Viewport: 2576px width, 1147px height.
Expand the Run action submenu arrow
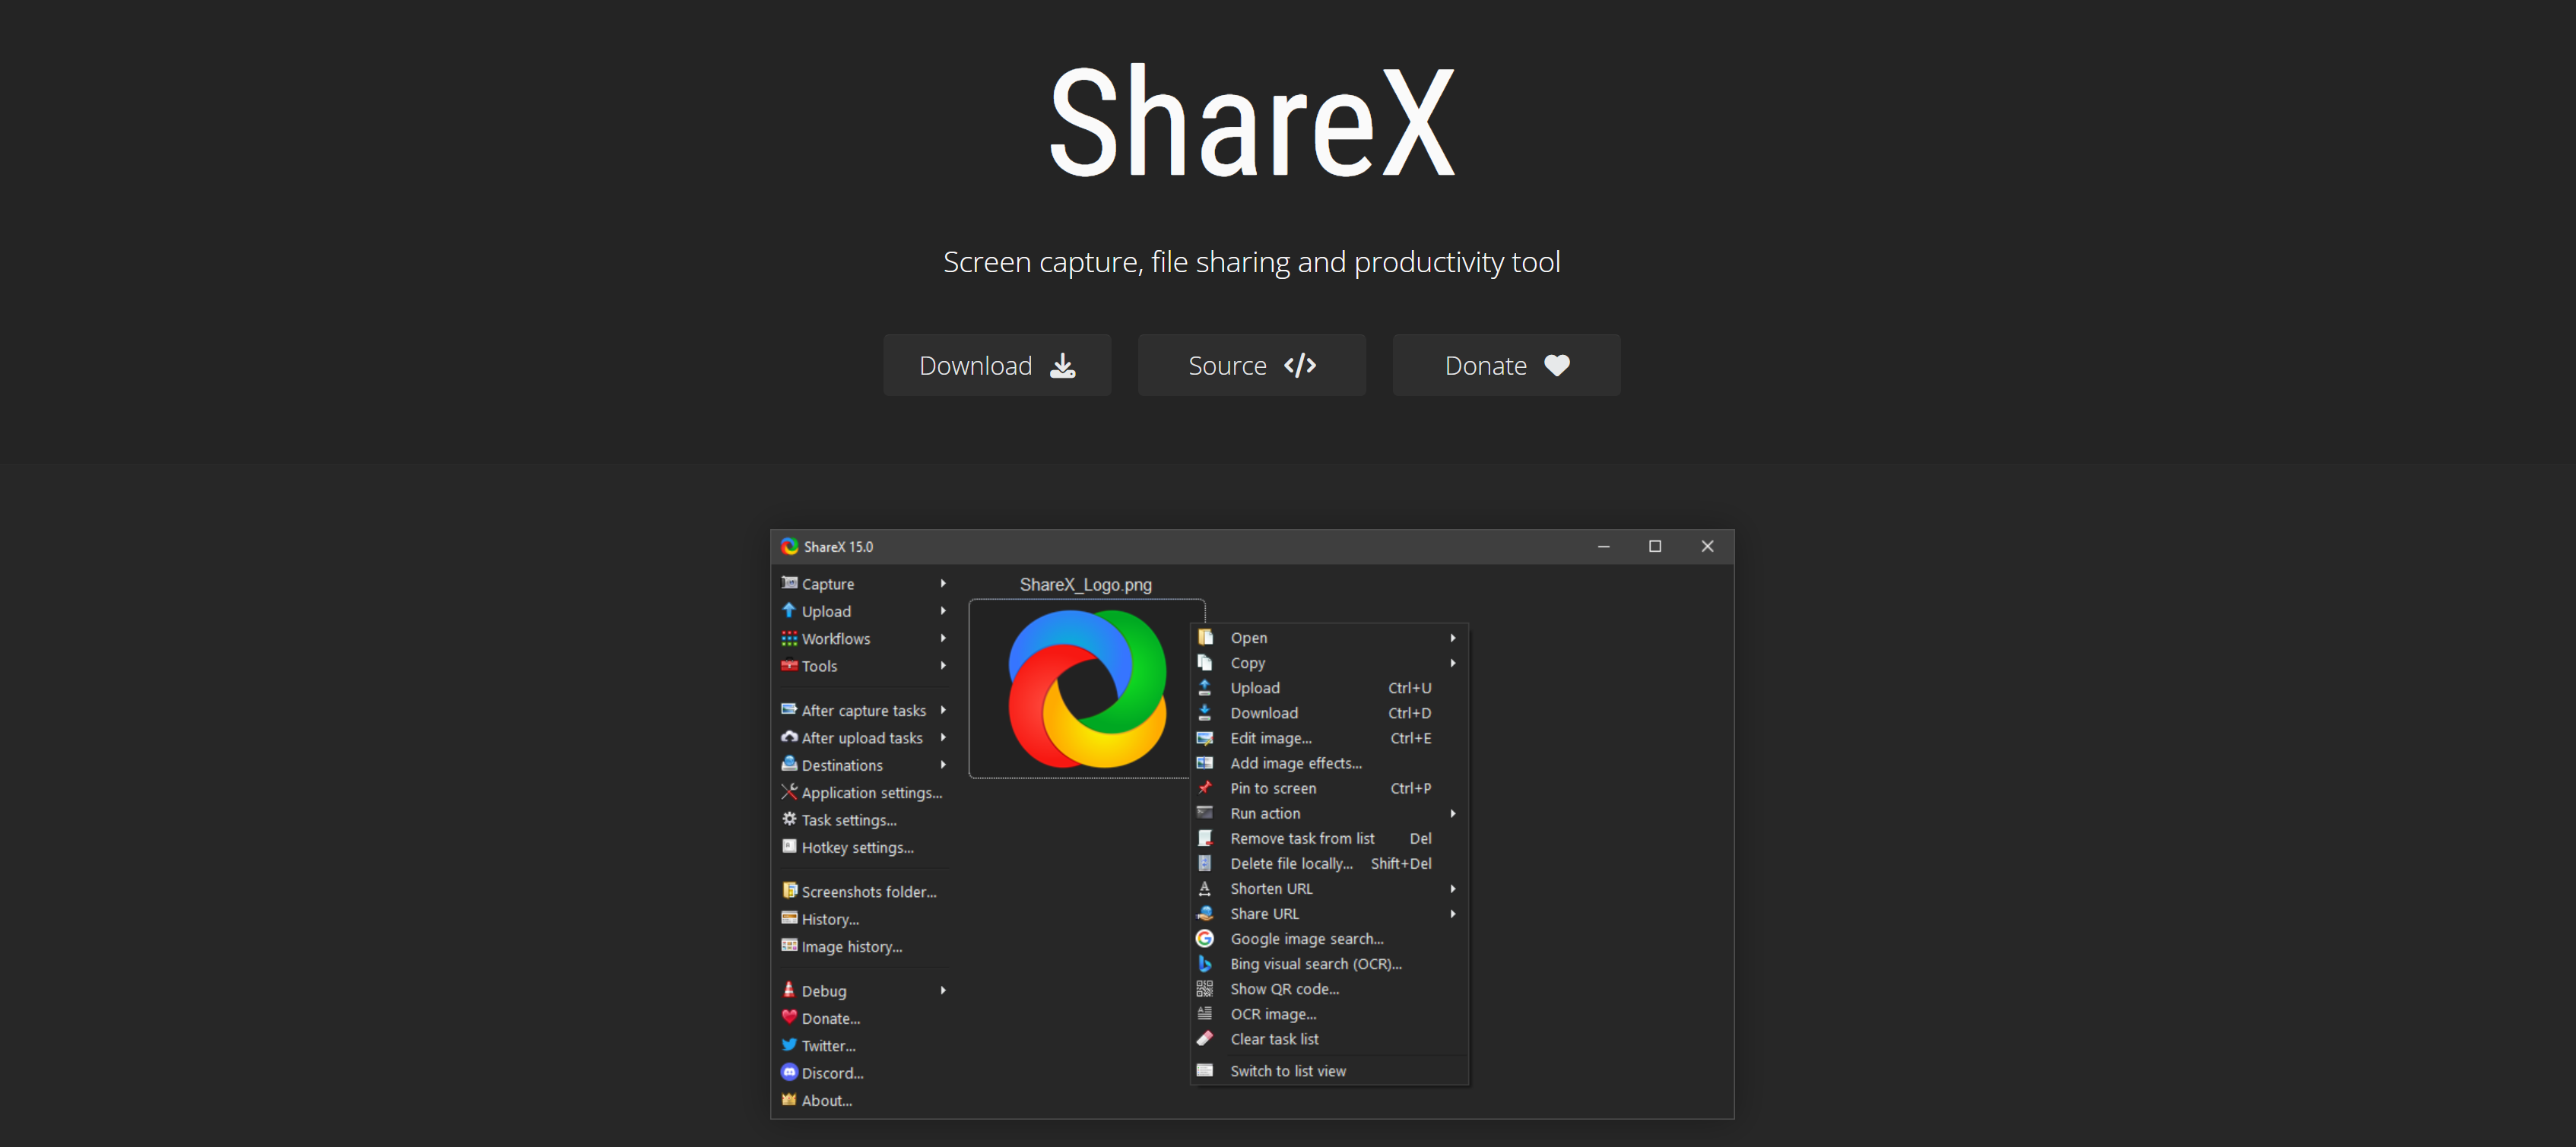1452,813
